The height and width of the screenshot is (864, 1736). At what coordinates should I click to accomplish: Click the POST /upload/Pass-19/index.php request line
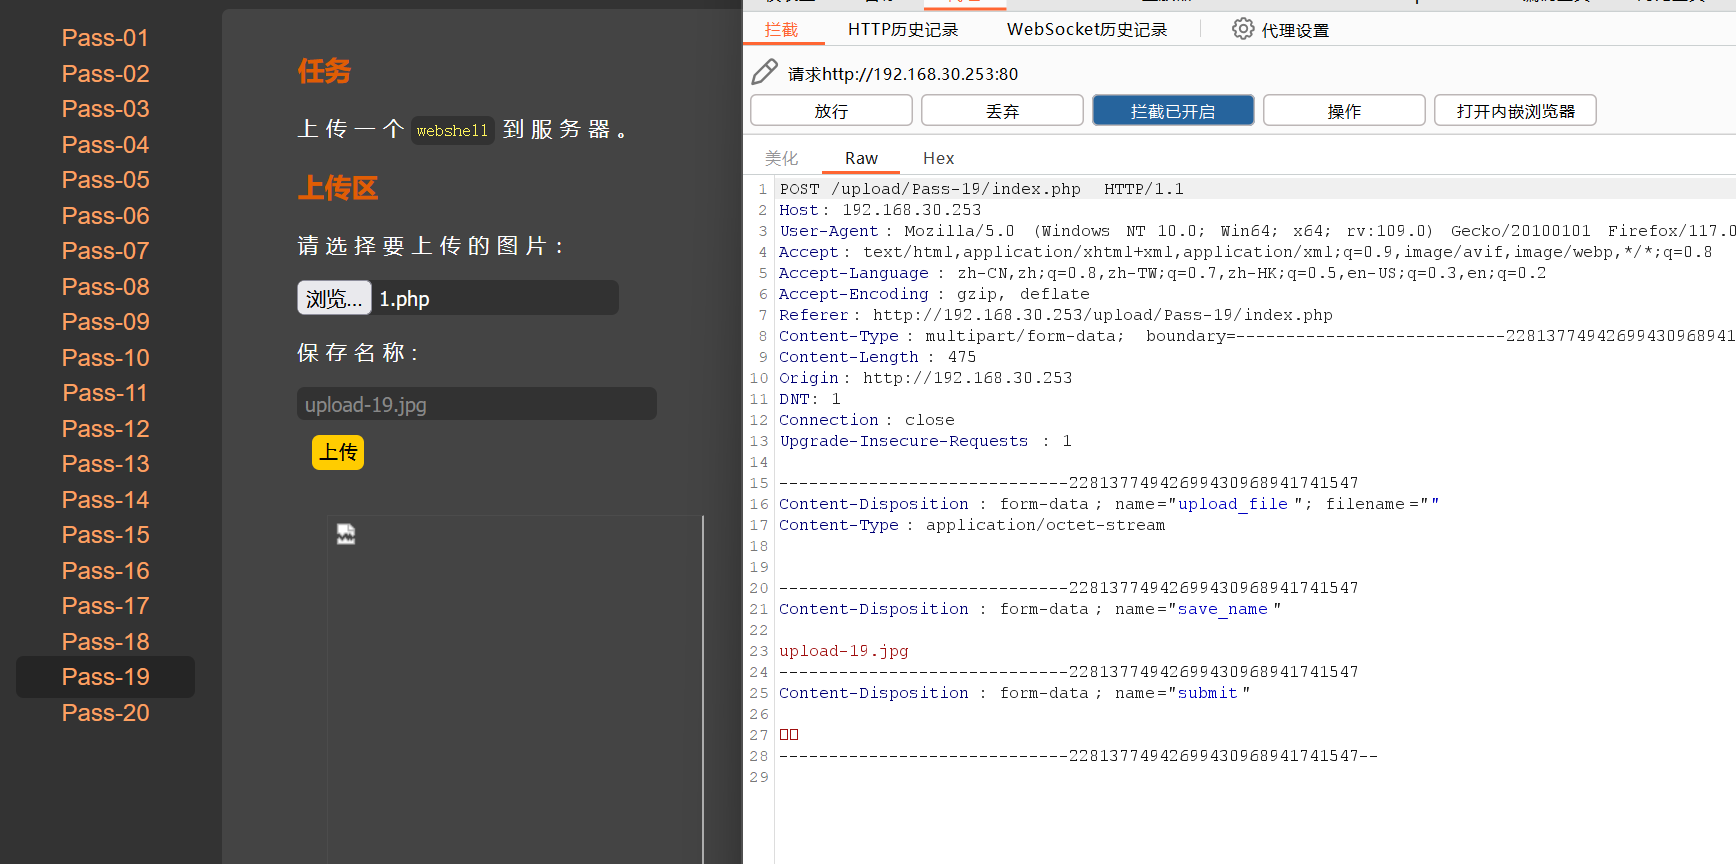981,189
